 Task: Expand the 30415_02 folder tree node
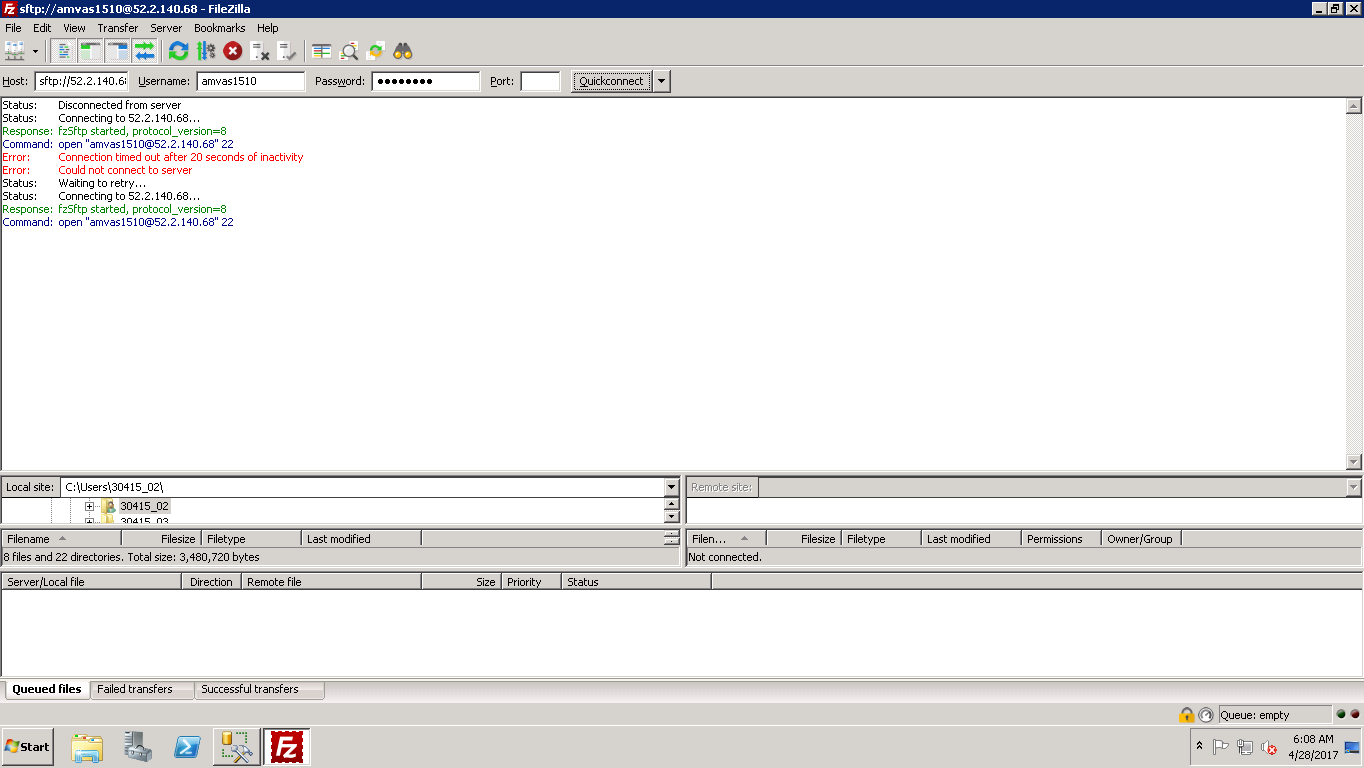click(89, 507)
